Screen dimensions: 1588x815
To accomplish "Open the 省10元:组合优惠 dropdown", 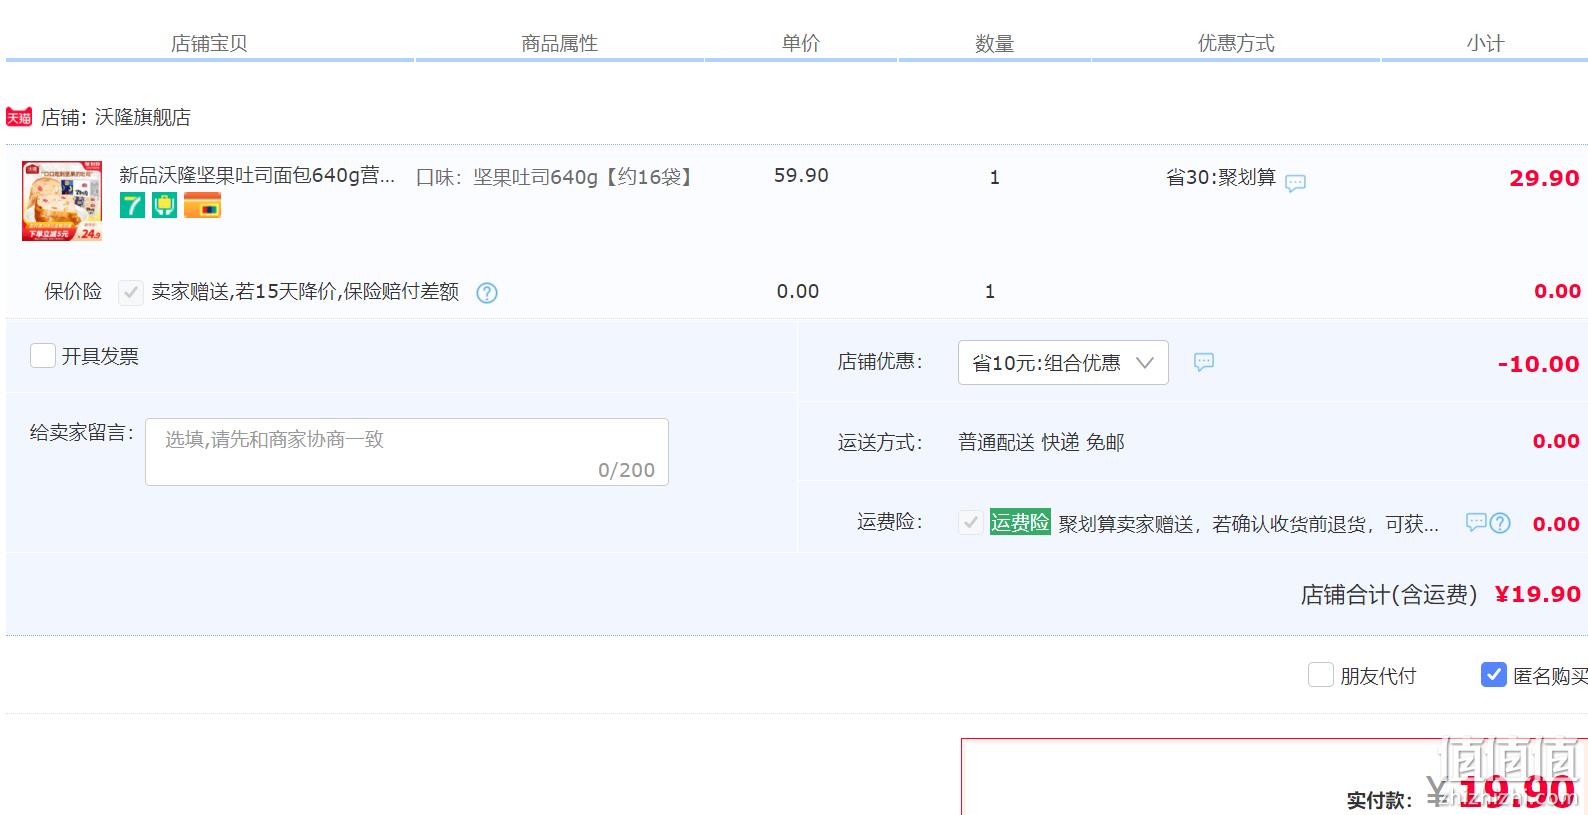I will click(1063, 362).
